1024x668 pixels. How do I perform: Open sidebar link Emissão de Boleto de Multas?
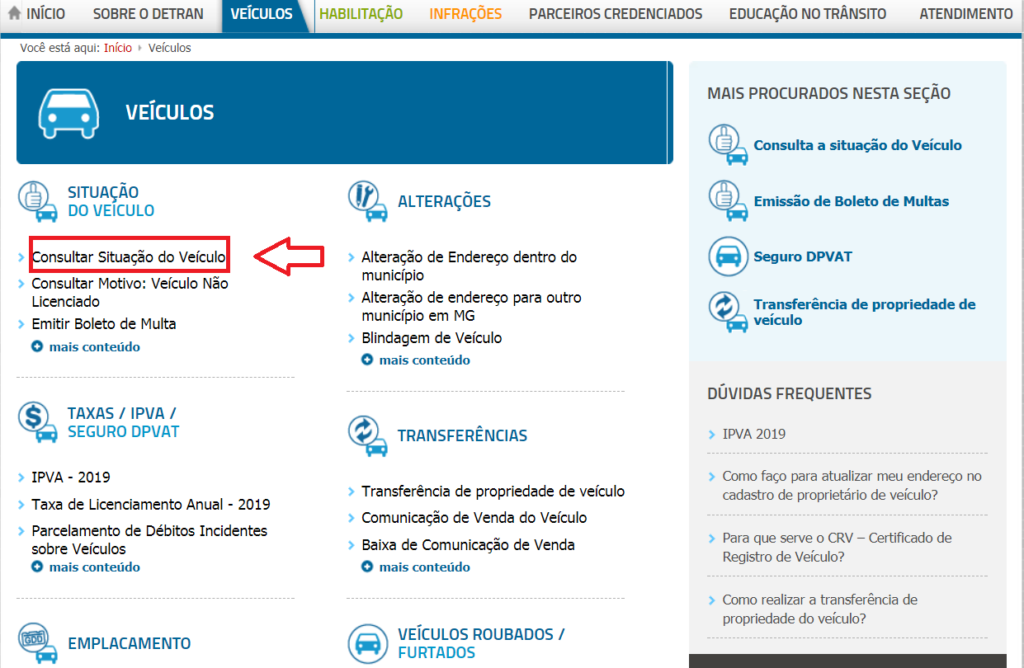point(851,201)
